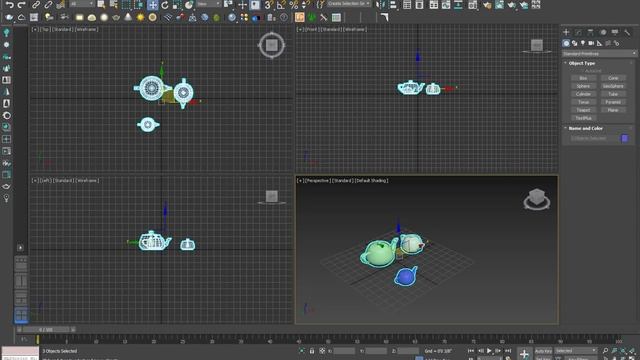Image resolution: width=640 pixels, height=360 pixels.
Task: Click the Teapot primitive button
Action: (583, 110)
